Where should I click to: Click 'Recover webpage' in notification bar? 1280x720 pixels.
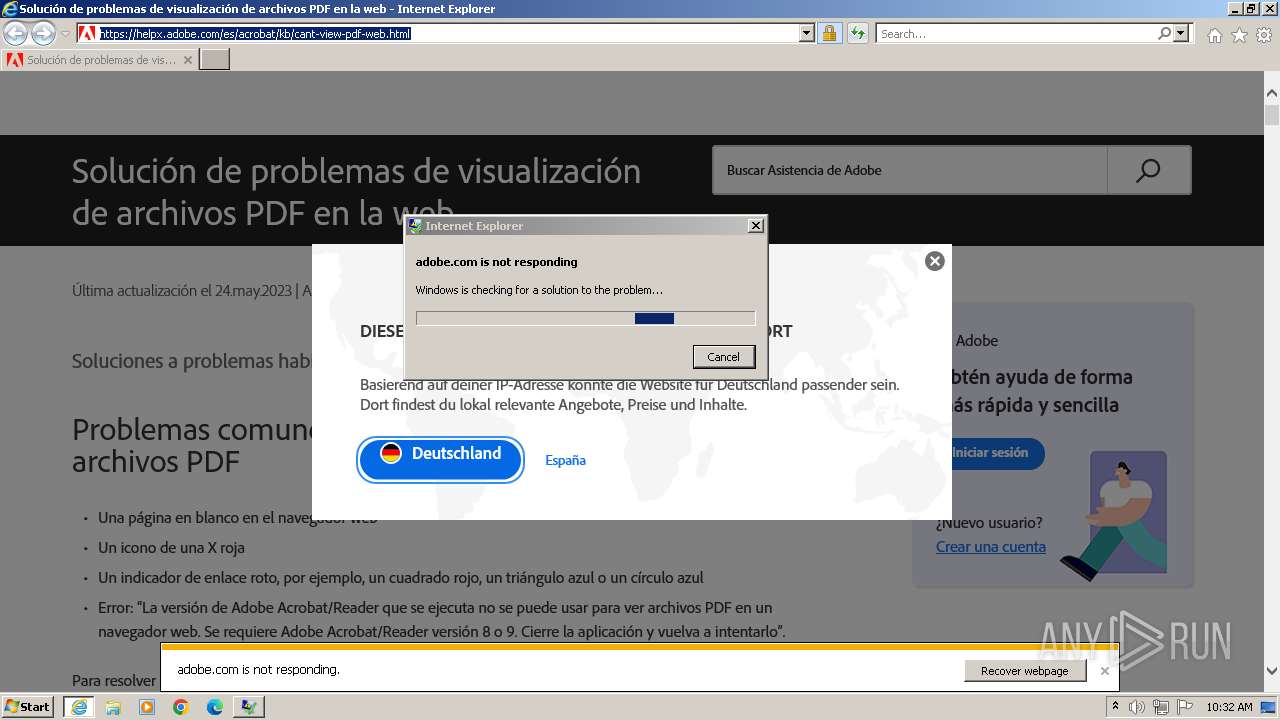(x=1025, y=671)
